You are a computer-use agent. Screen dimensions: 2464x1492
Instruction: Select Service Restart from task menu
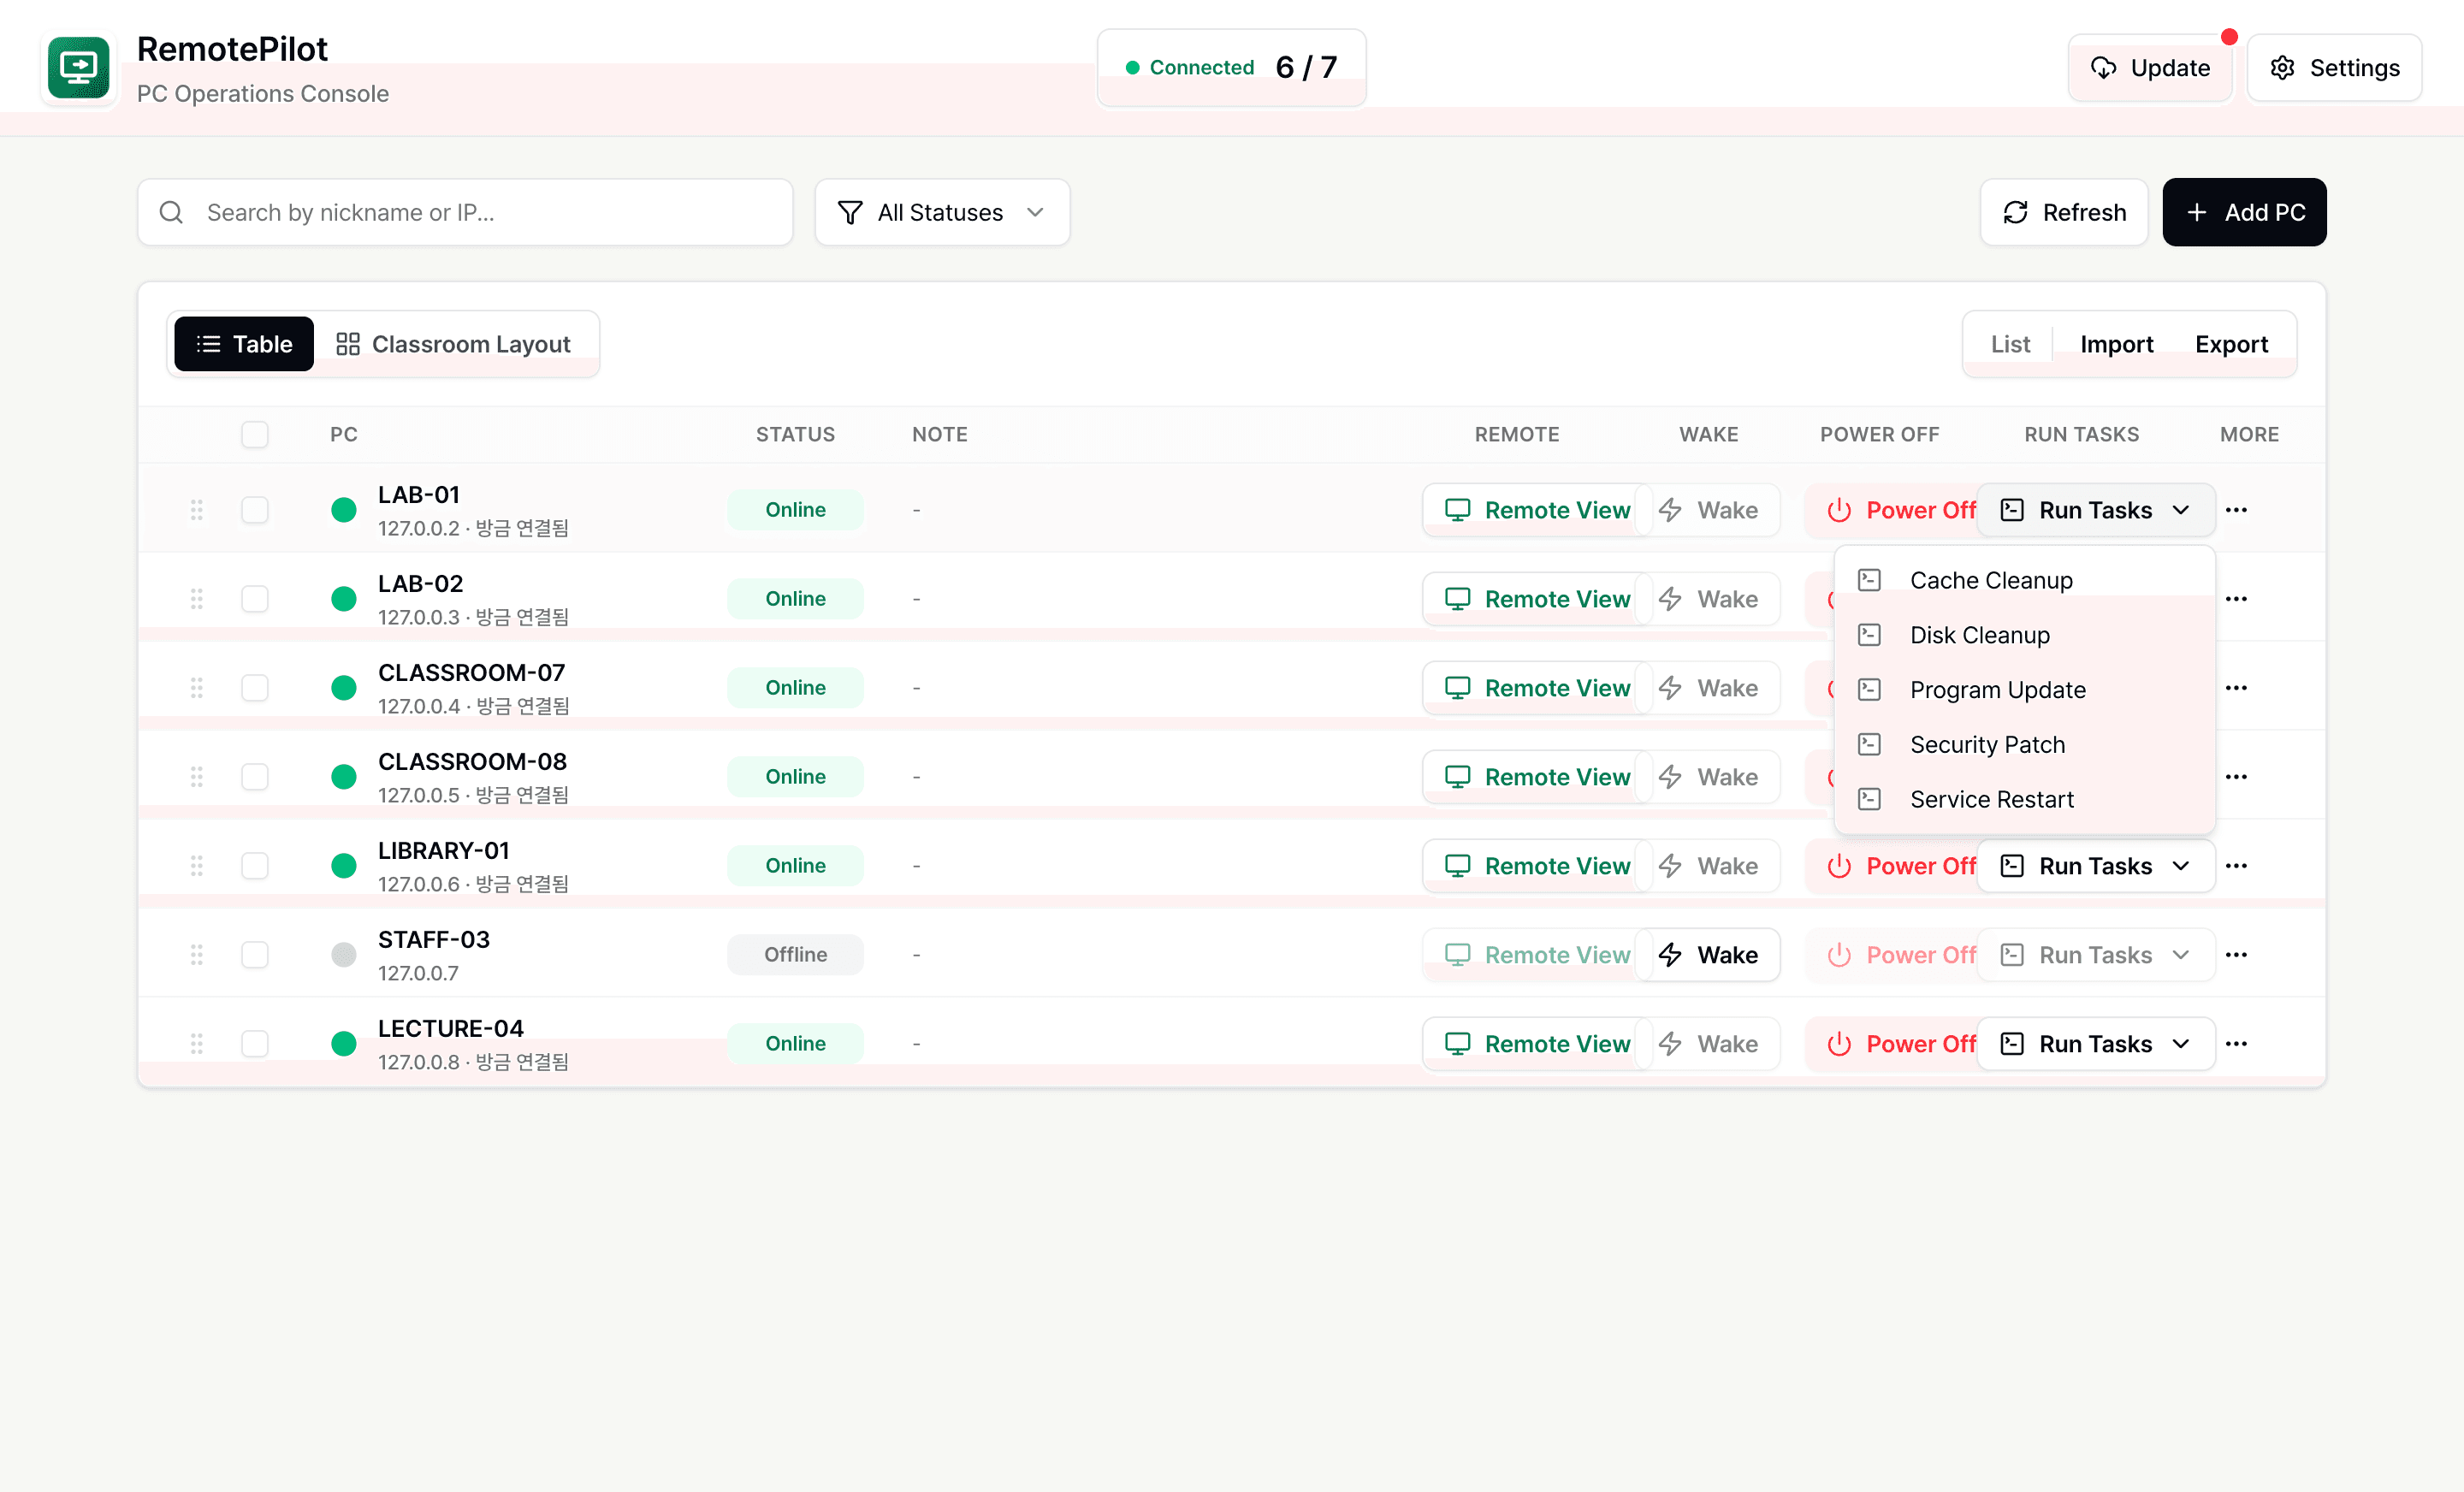point(2025,799)
